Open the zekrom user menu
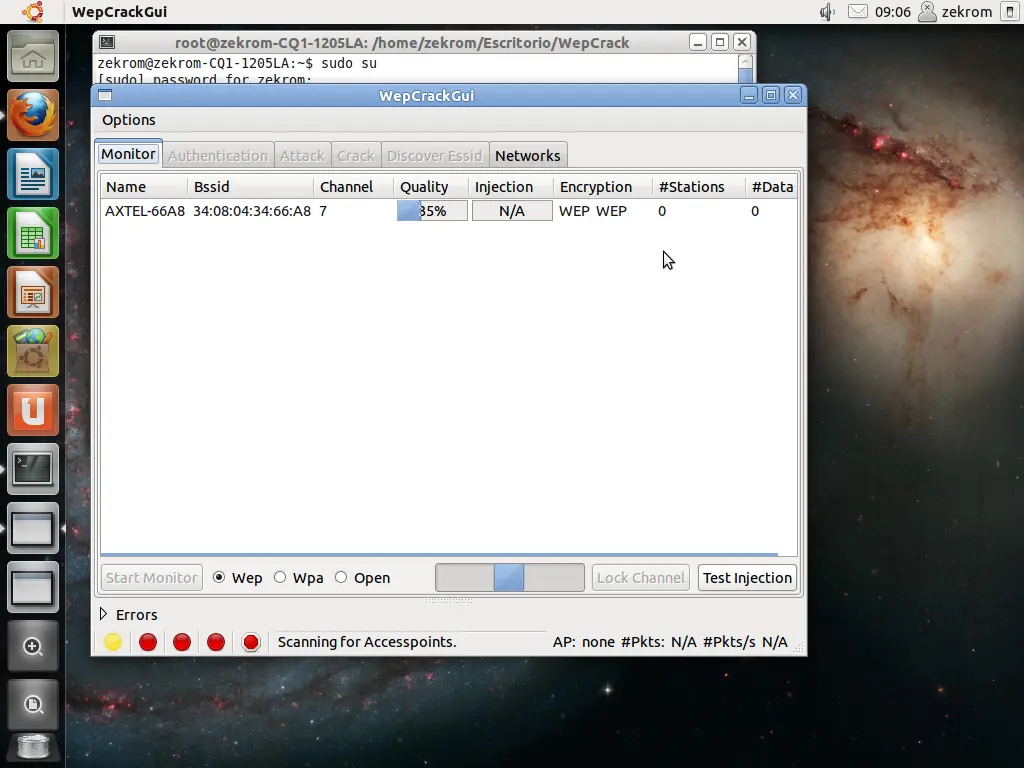Image resolution: width=1024 pixels, height=768 pixels. point(955,12)
